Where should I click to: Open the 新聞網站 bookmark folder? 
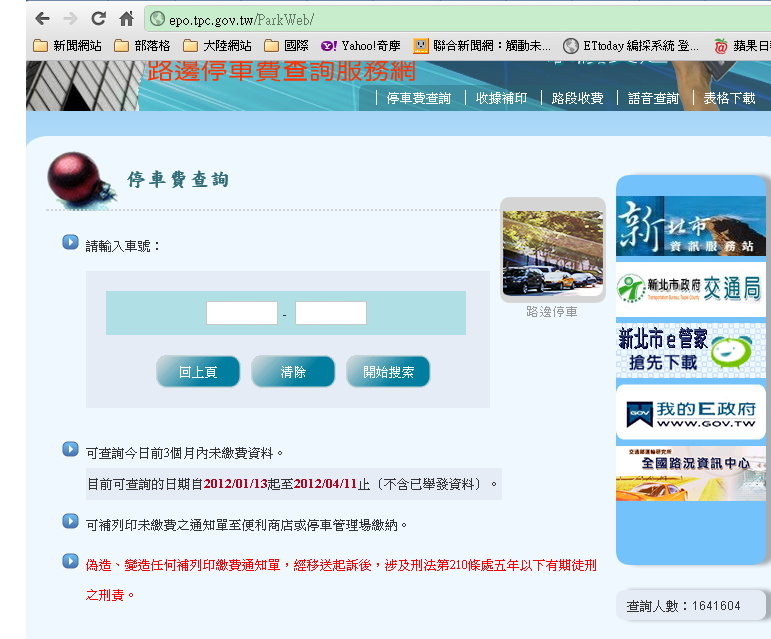[x=67, y=46]
